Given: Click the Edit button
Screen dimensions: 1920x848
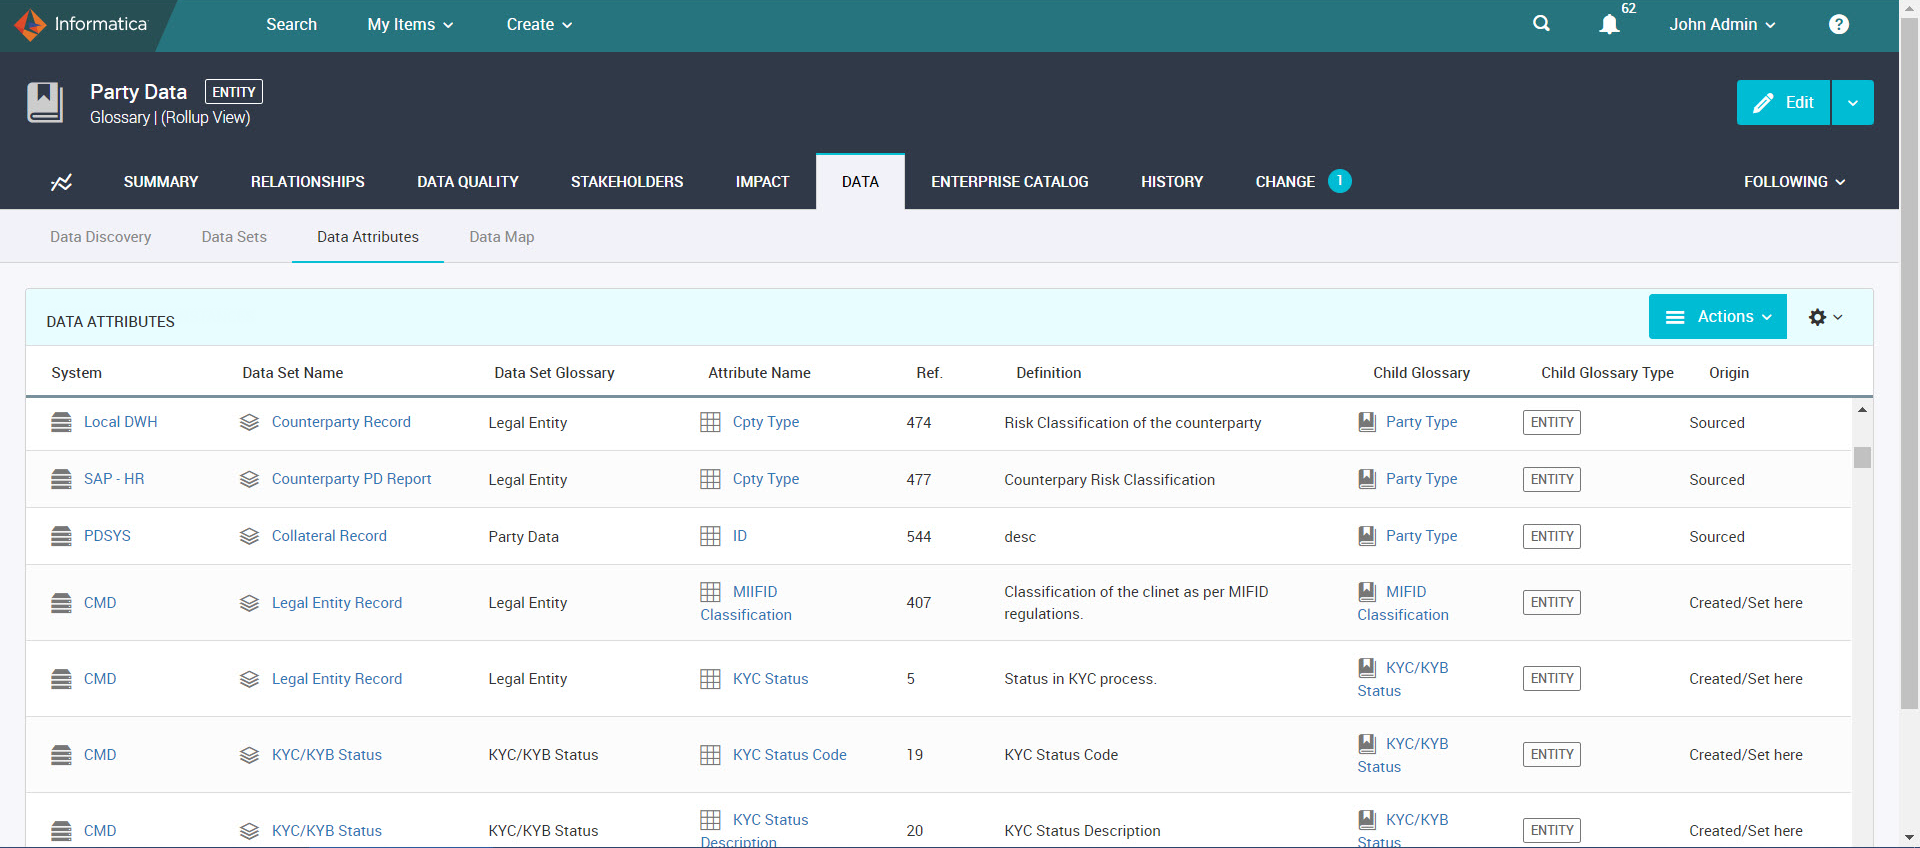Looking at the screenshot, I should [1783, 103].
